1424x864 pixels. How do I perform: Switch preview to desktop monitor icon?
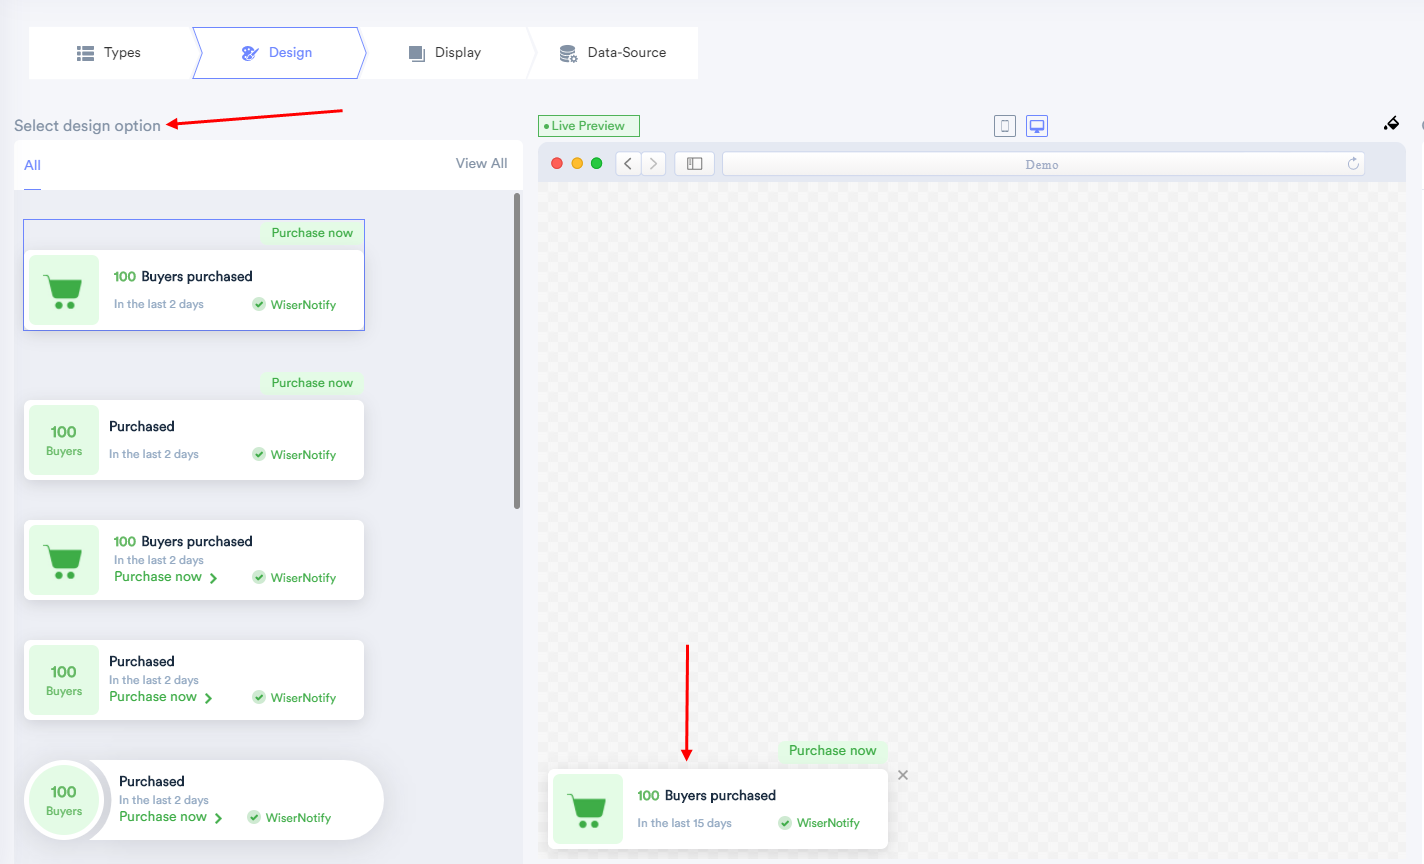point(1037,126)
